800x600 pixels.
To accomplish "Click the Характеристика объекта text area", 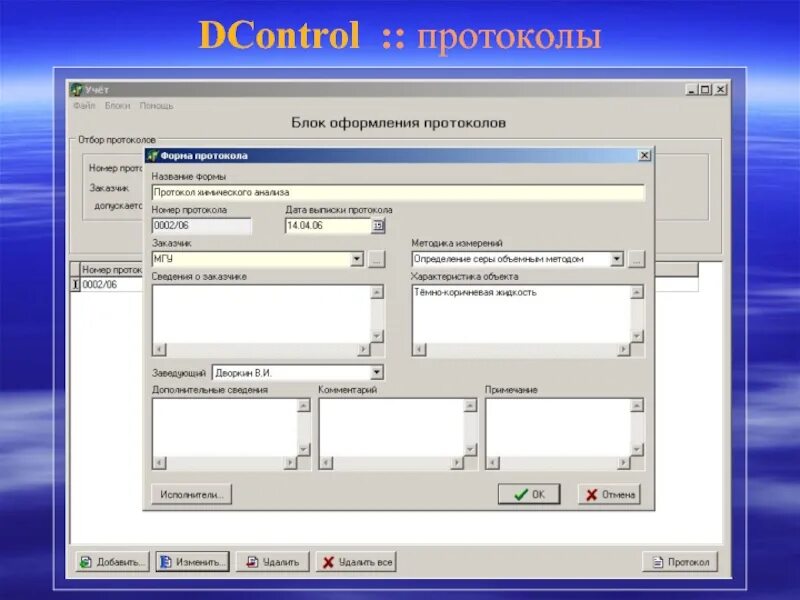I will pyautogui.click(x=521, y=314).
